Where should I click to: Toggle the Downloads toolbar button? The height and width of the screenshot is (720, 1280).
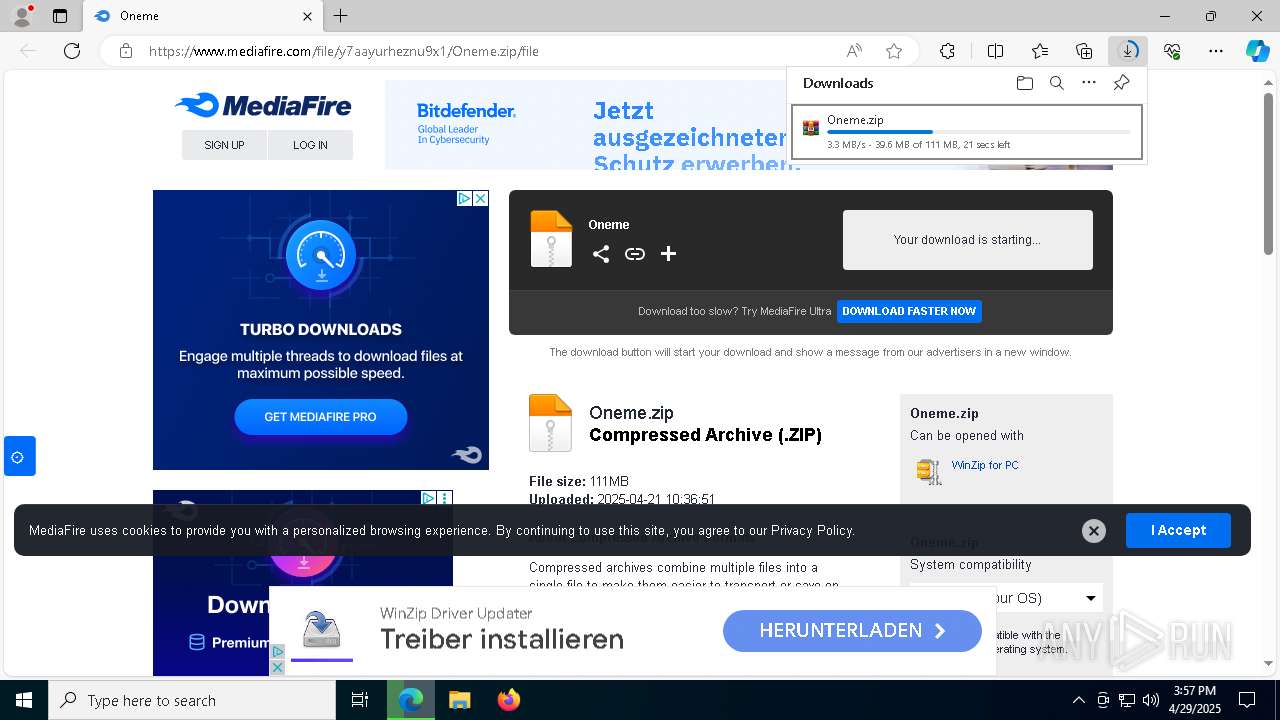tap(1128, 51)
